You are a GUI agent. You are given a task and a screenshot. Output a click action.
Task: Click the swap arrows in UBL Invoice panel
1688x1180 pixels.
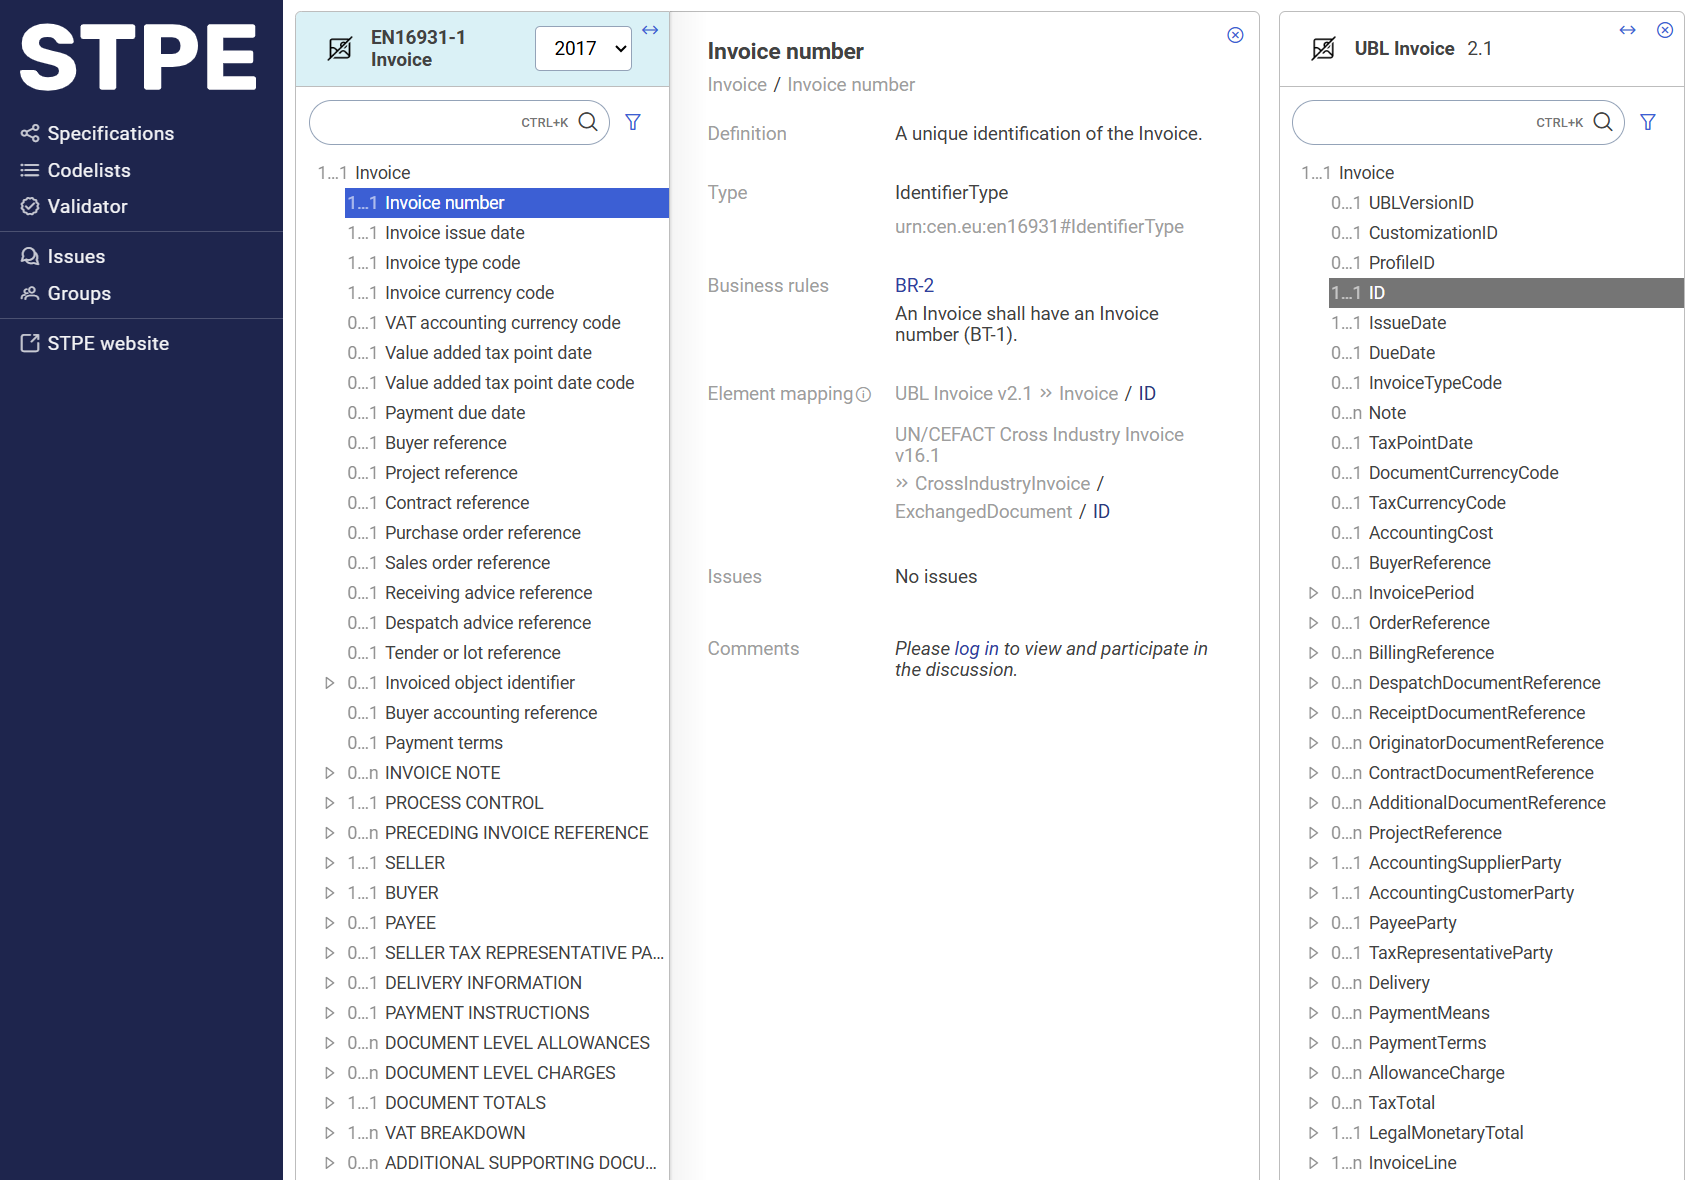(x=1628, y=30)
